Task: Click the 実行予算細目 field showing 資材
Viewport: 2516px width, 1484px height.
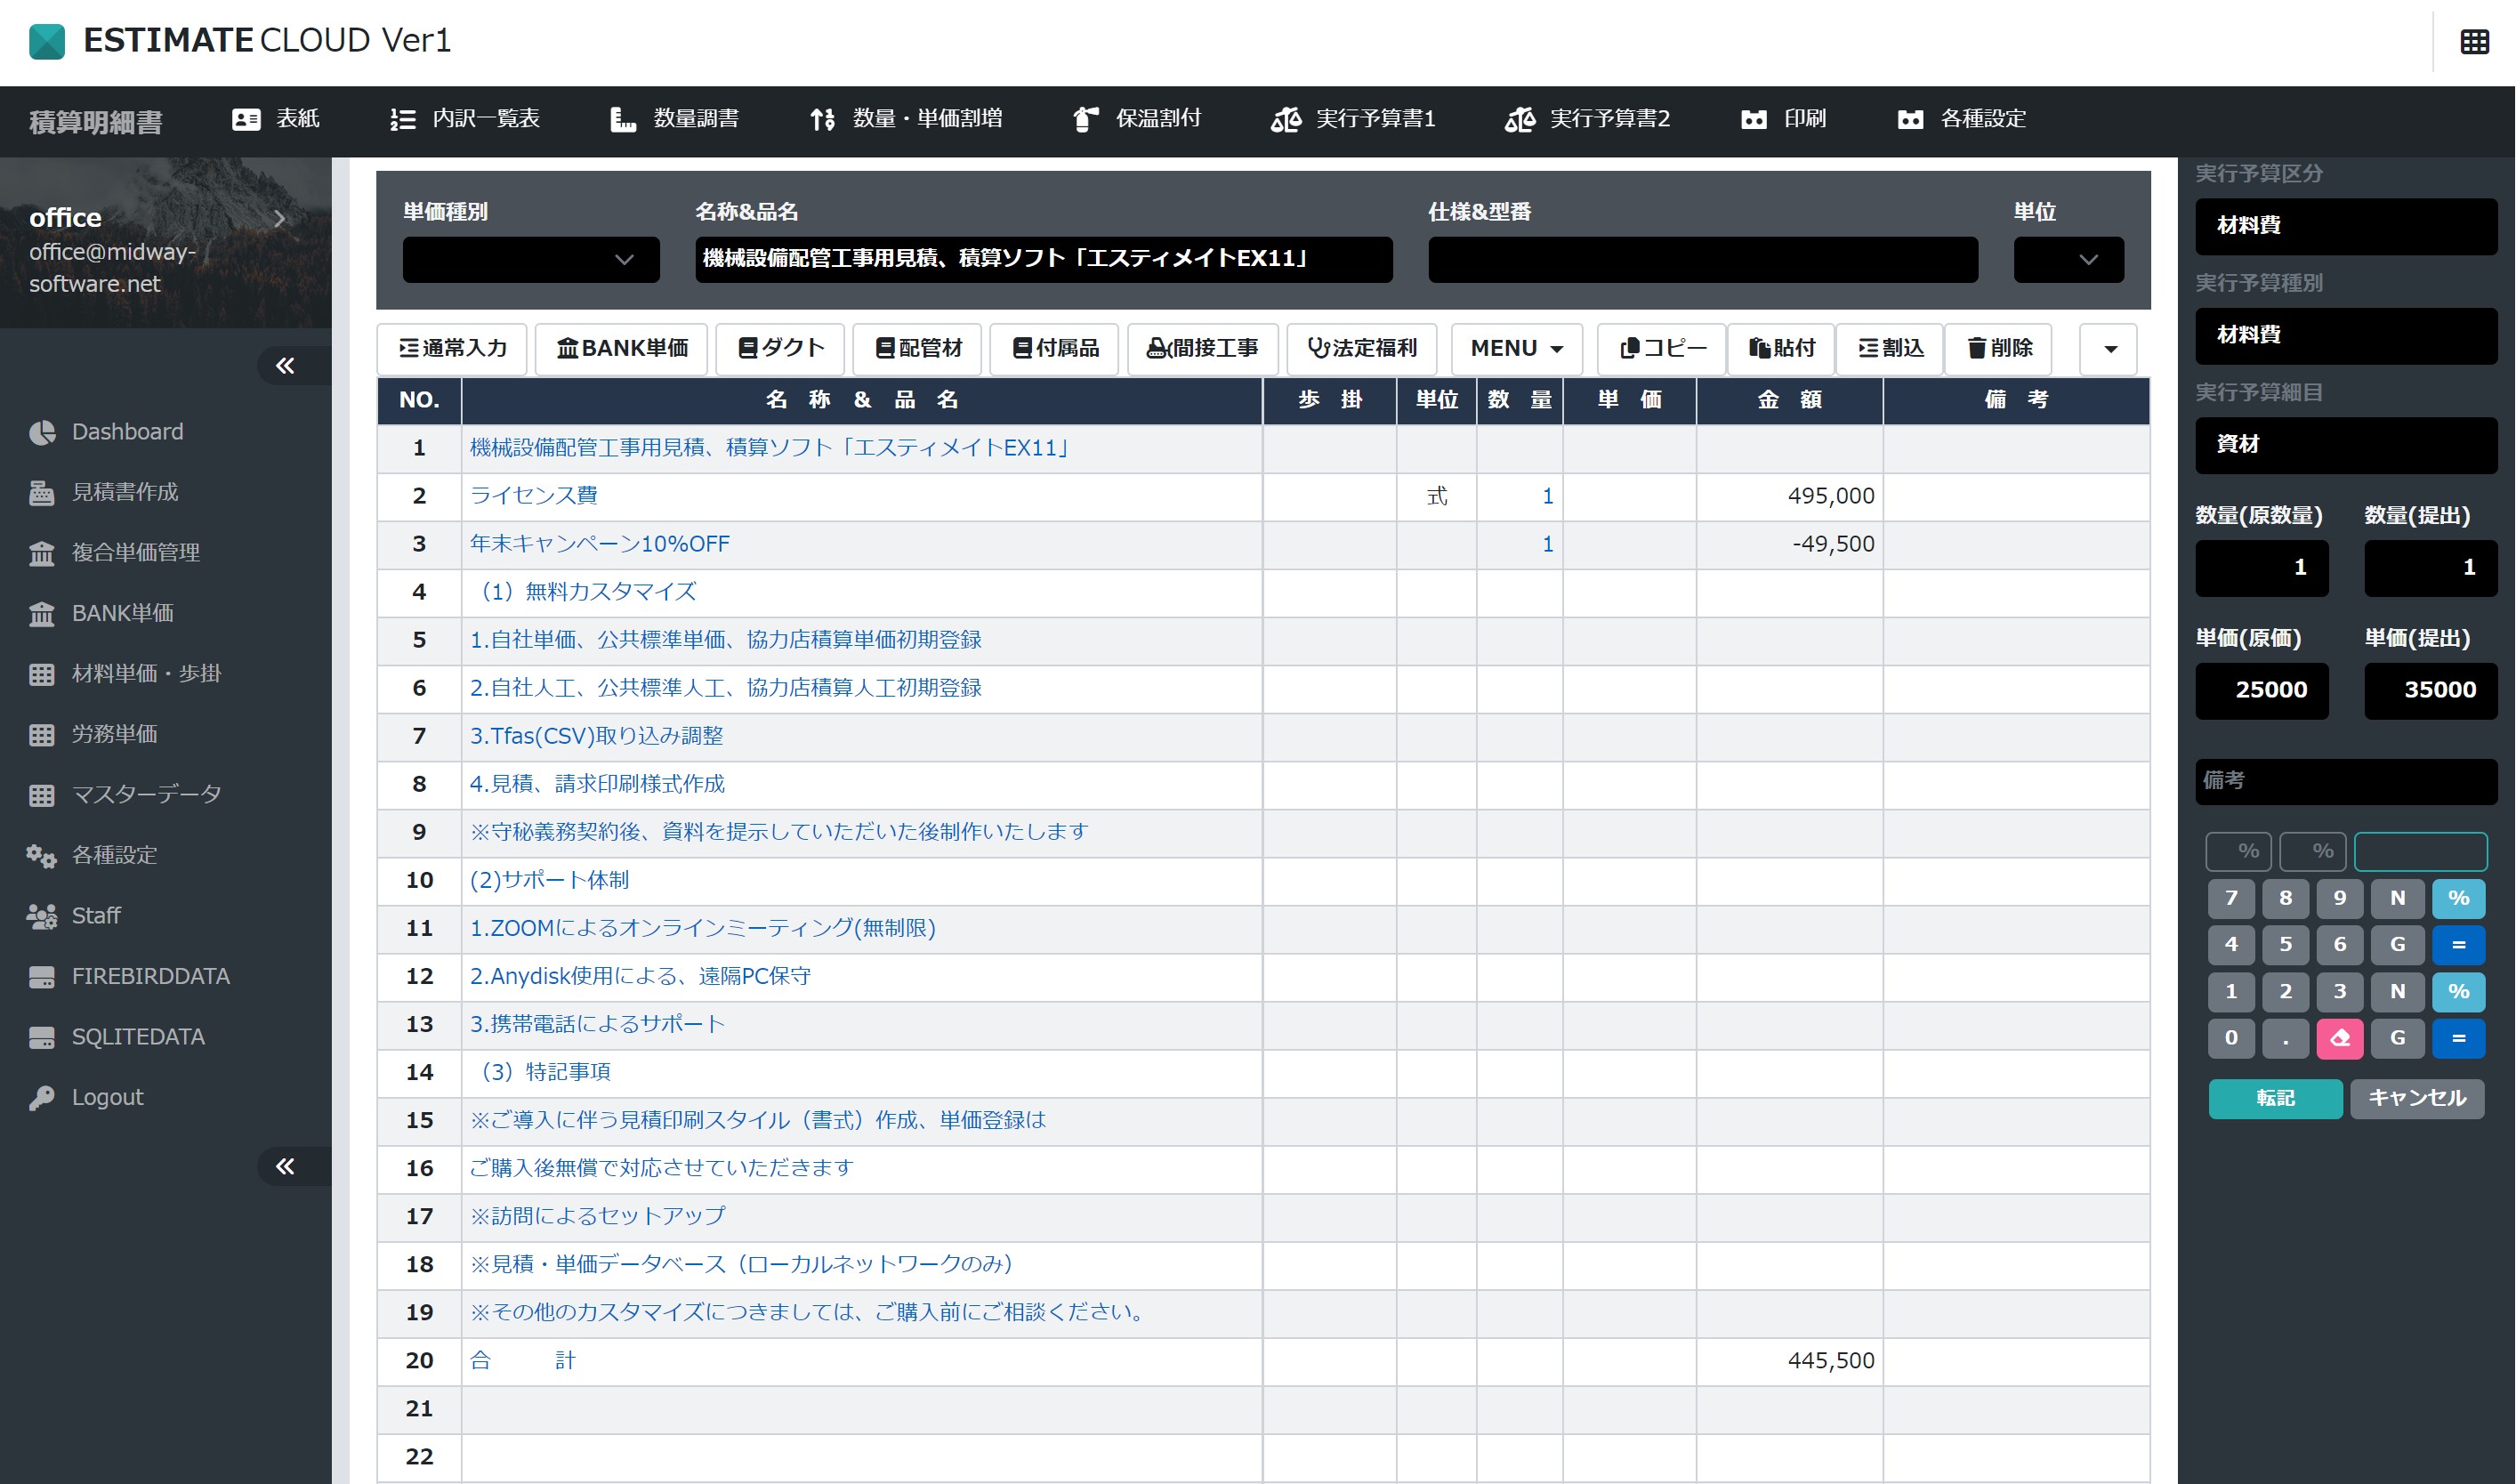Action: [x=2346, y=445]
